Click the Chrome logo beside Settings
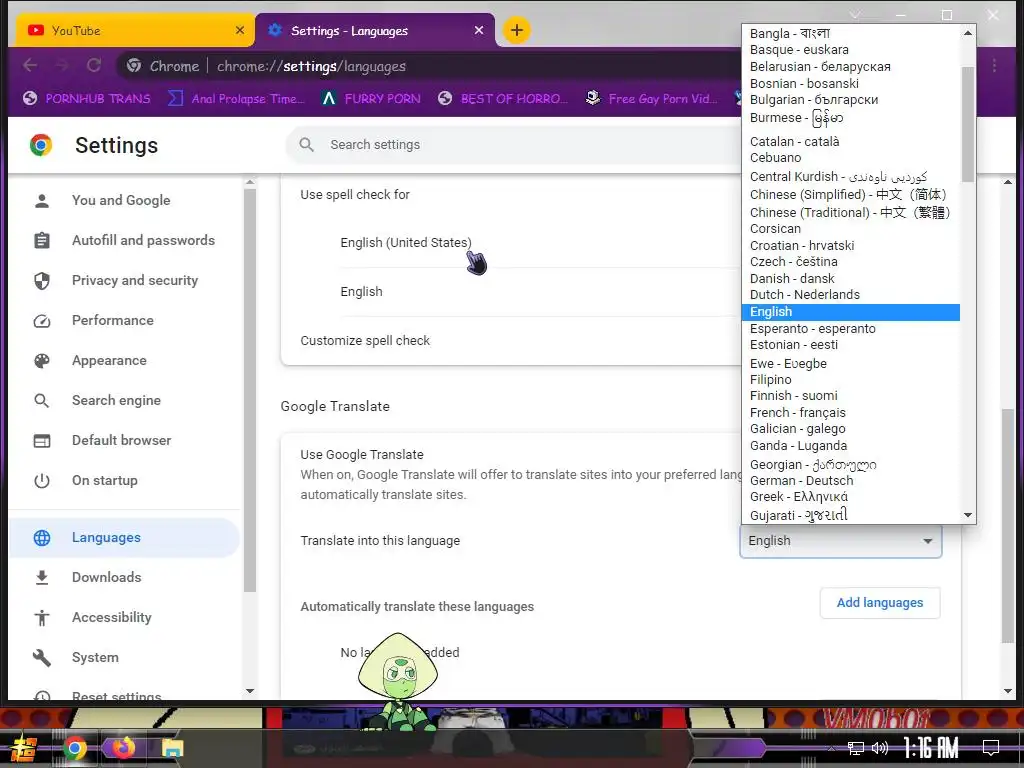This screenshot has height=768, width=1024. click(40, 145)
